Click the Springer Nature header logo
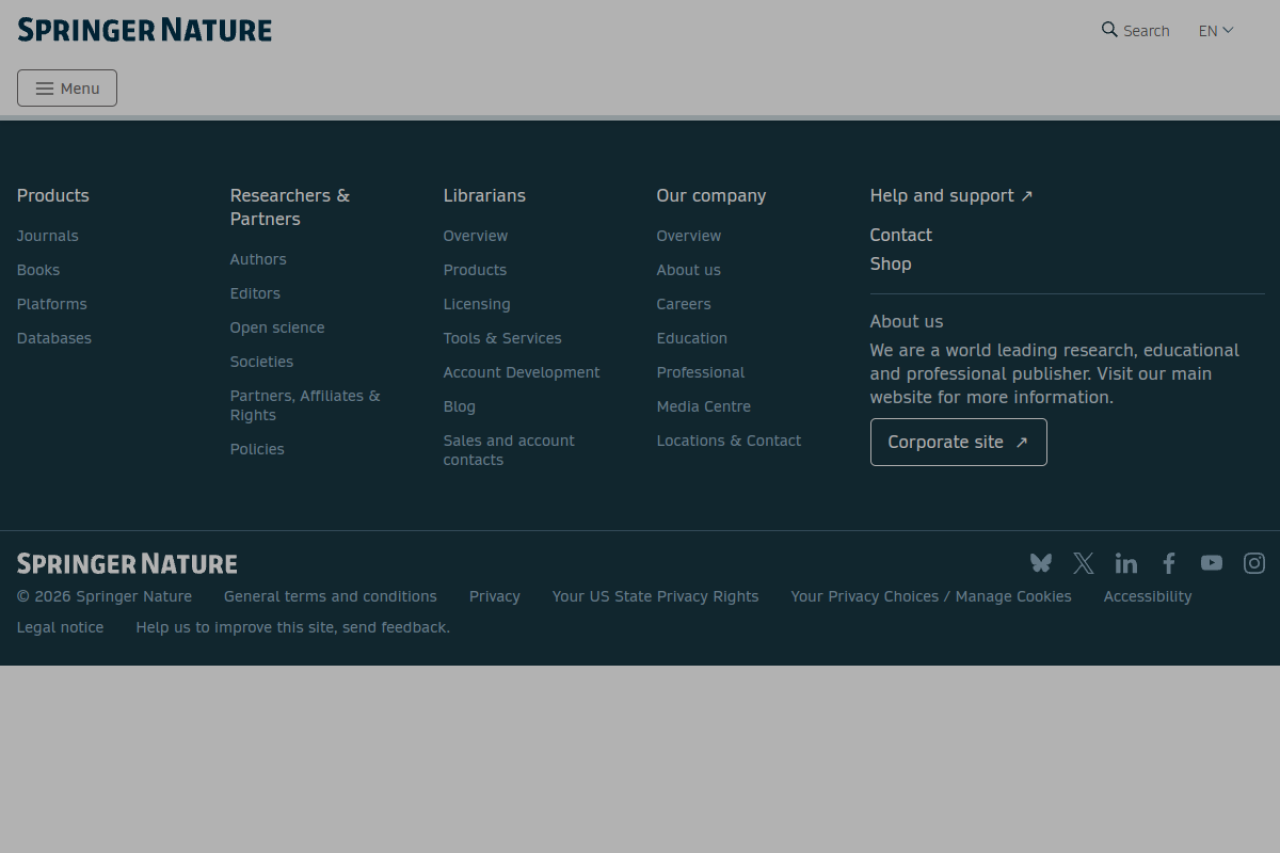Screen dimensions: 1280x853 click(144, 30)
